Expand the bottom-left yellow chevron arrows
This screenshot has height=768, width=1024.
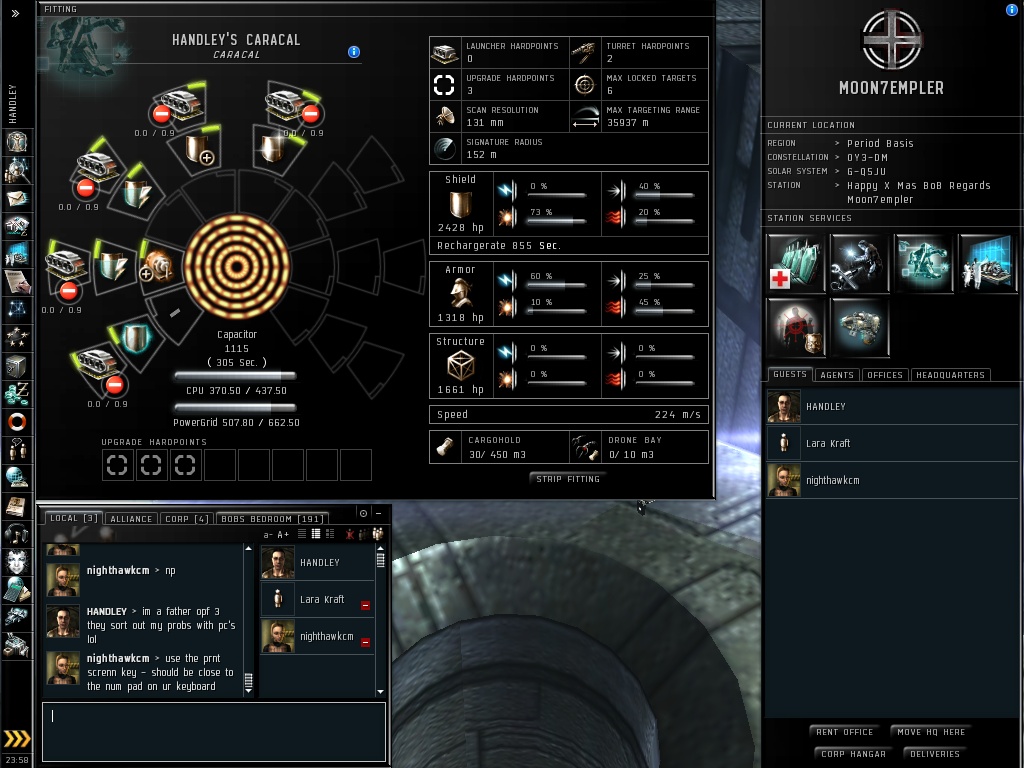17,739
